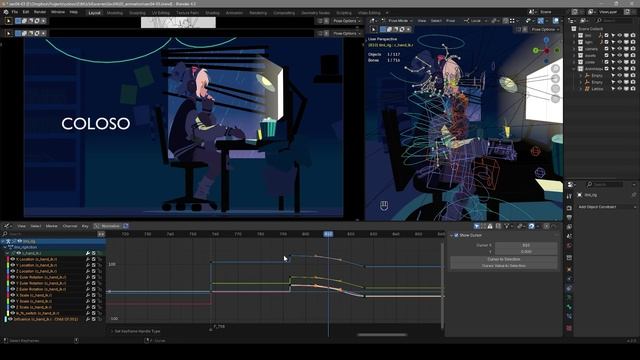Hide Y Euler Rotation curve with eye icon

click(12, 283)
